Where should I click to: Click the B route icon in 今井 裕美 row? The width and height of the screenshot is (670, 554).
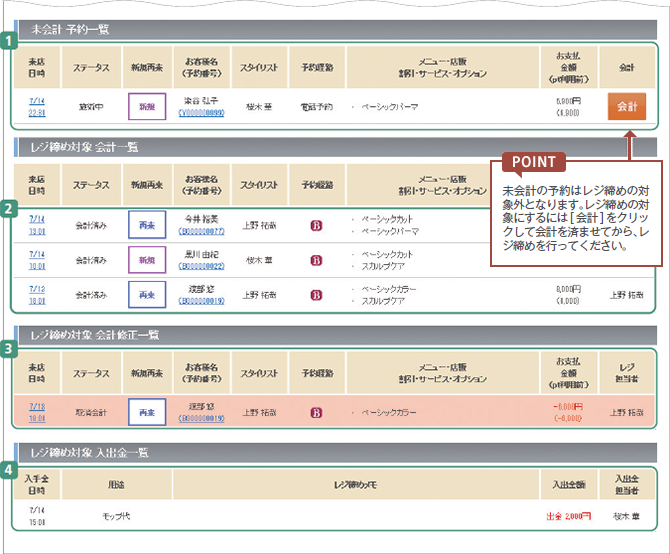click(317, 223)
